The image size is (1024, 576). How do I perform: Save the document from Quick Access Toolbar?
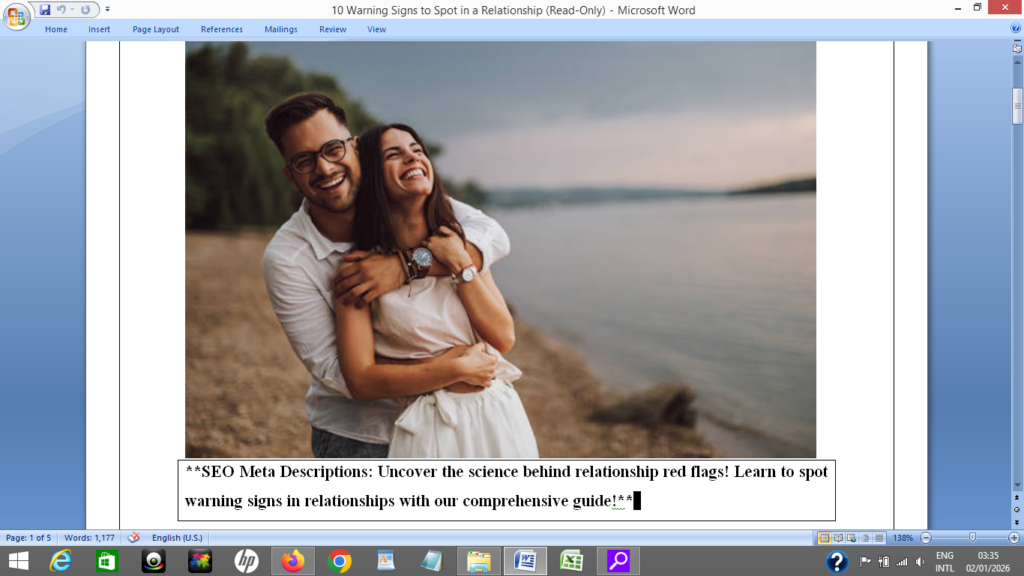[x=45, y=9]
